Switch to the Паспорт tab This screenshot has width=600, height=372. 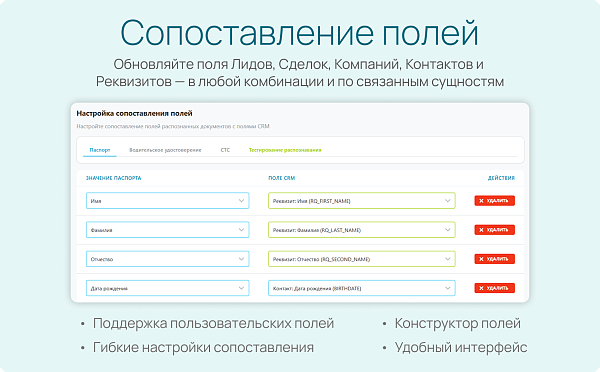point(100,150)
